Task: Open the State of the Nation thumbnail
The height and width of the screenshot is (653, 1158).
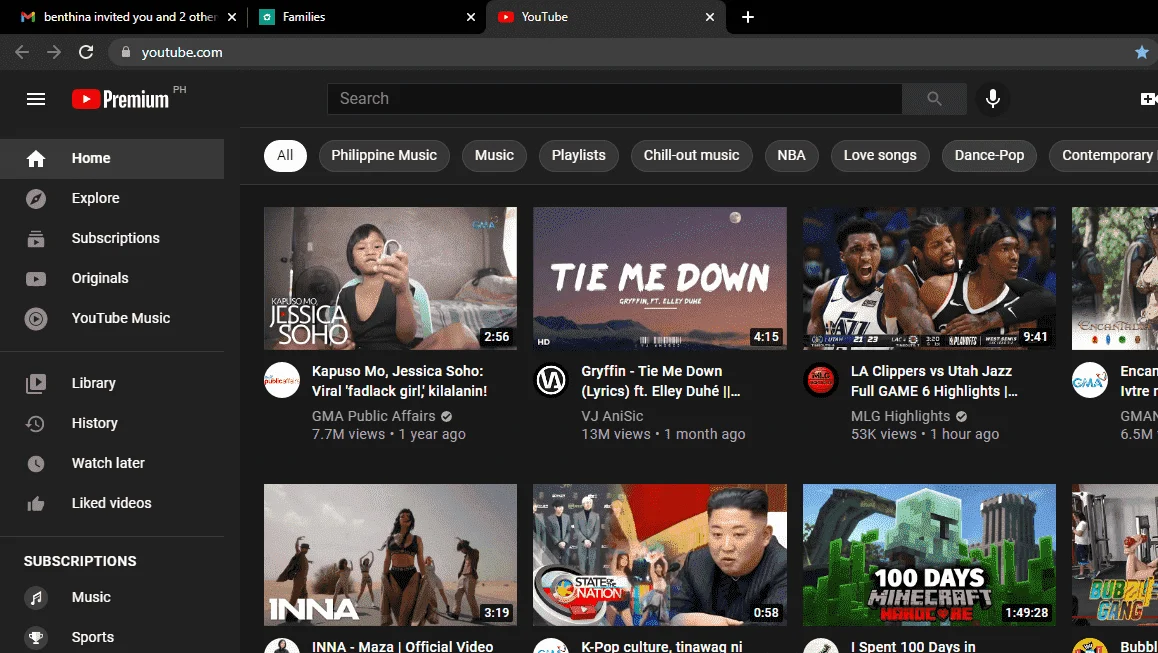Action: (x=659, y=555)
